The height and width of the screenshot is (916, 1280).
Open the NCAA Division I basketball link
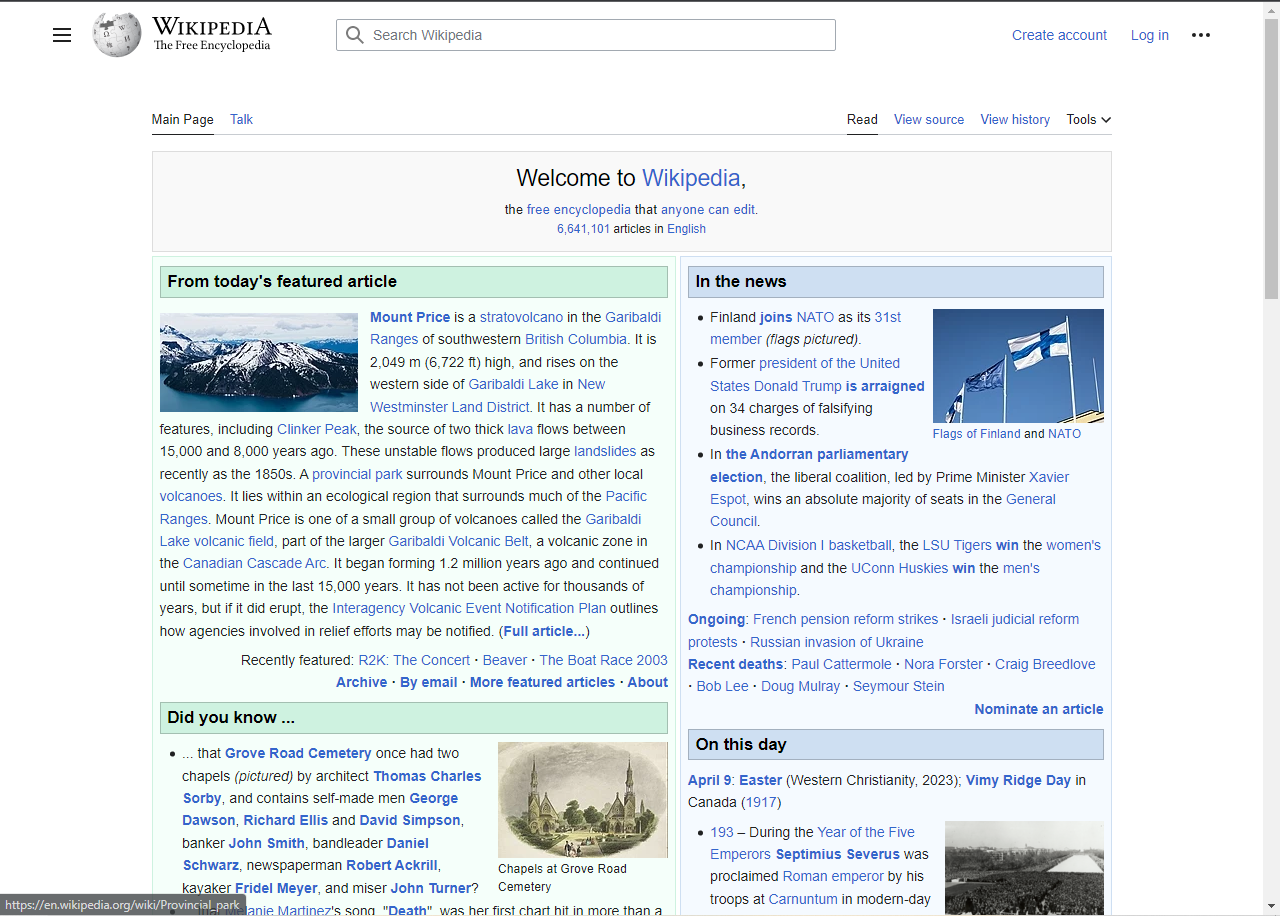point(808,545)
